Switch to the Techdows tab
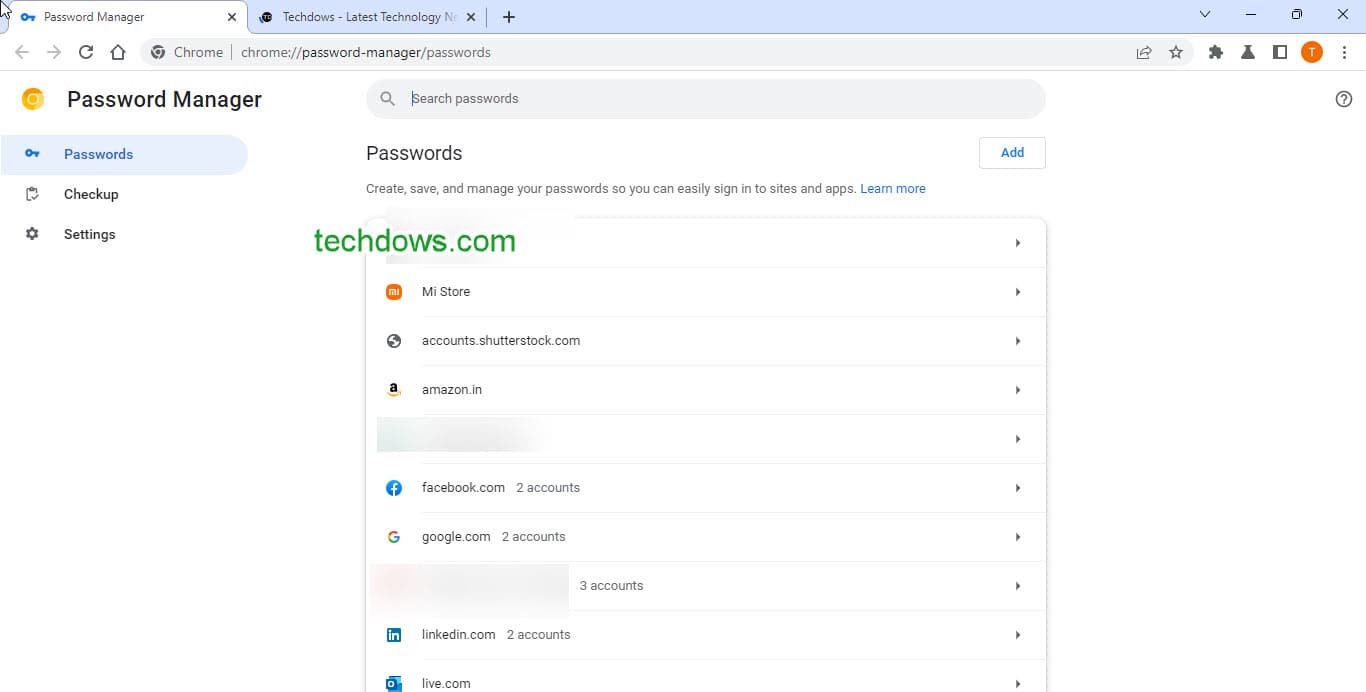Viewport: 1366px width, 692px height. (x=366, y=17)
